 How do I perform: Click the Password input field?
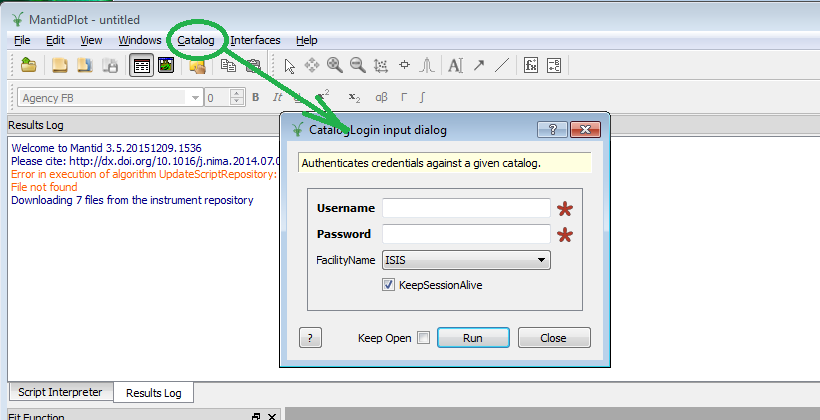tap(466, 234)
